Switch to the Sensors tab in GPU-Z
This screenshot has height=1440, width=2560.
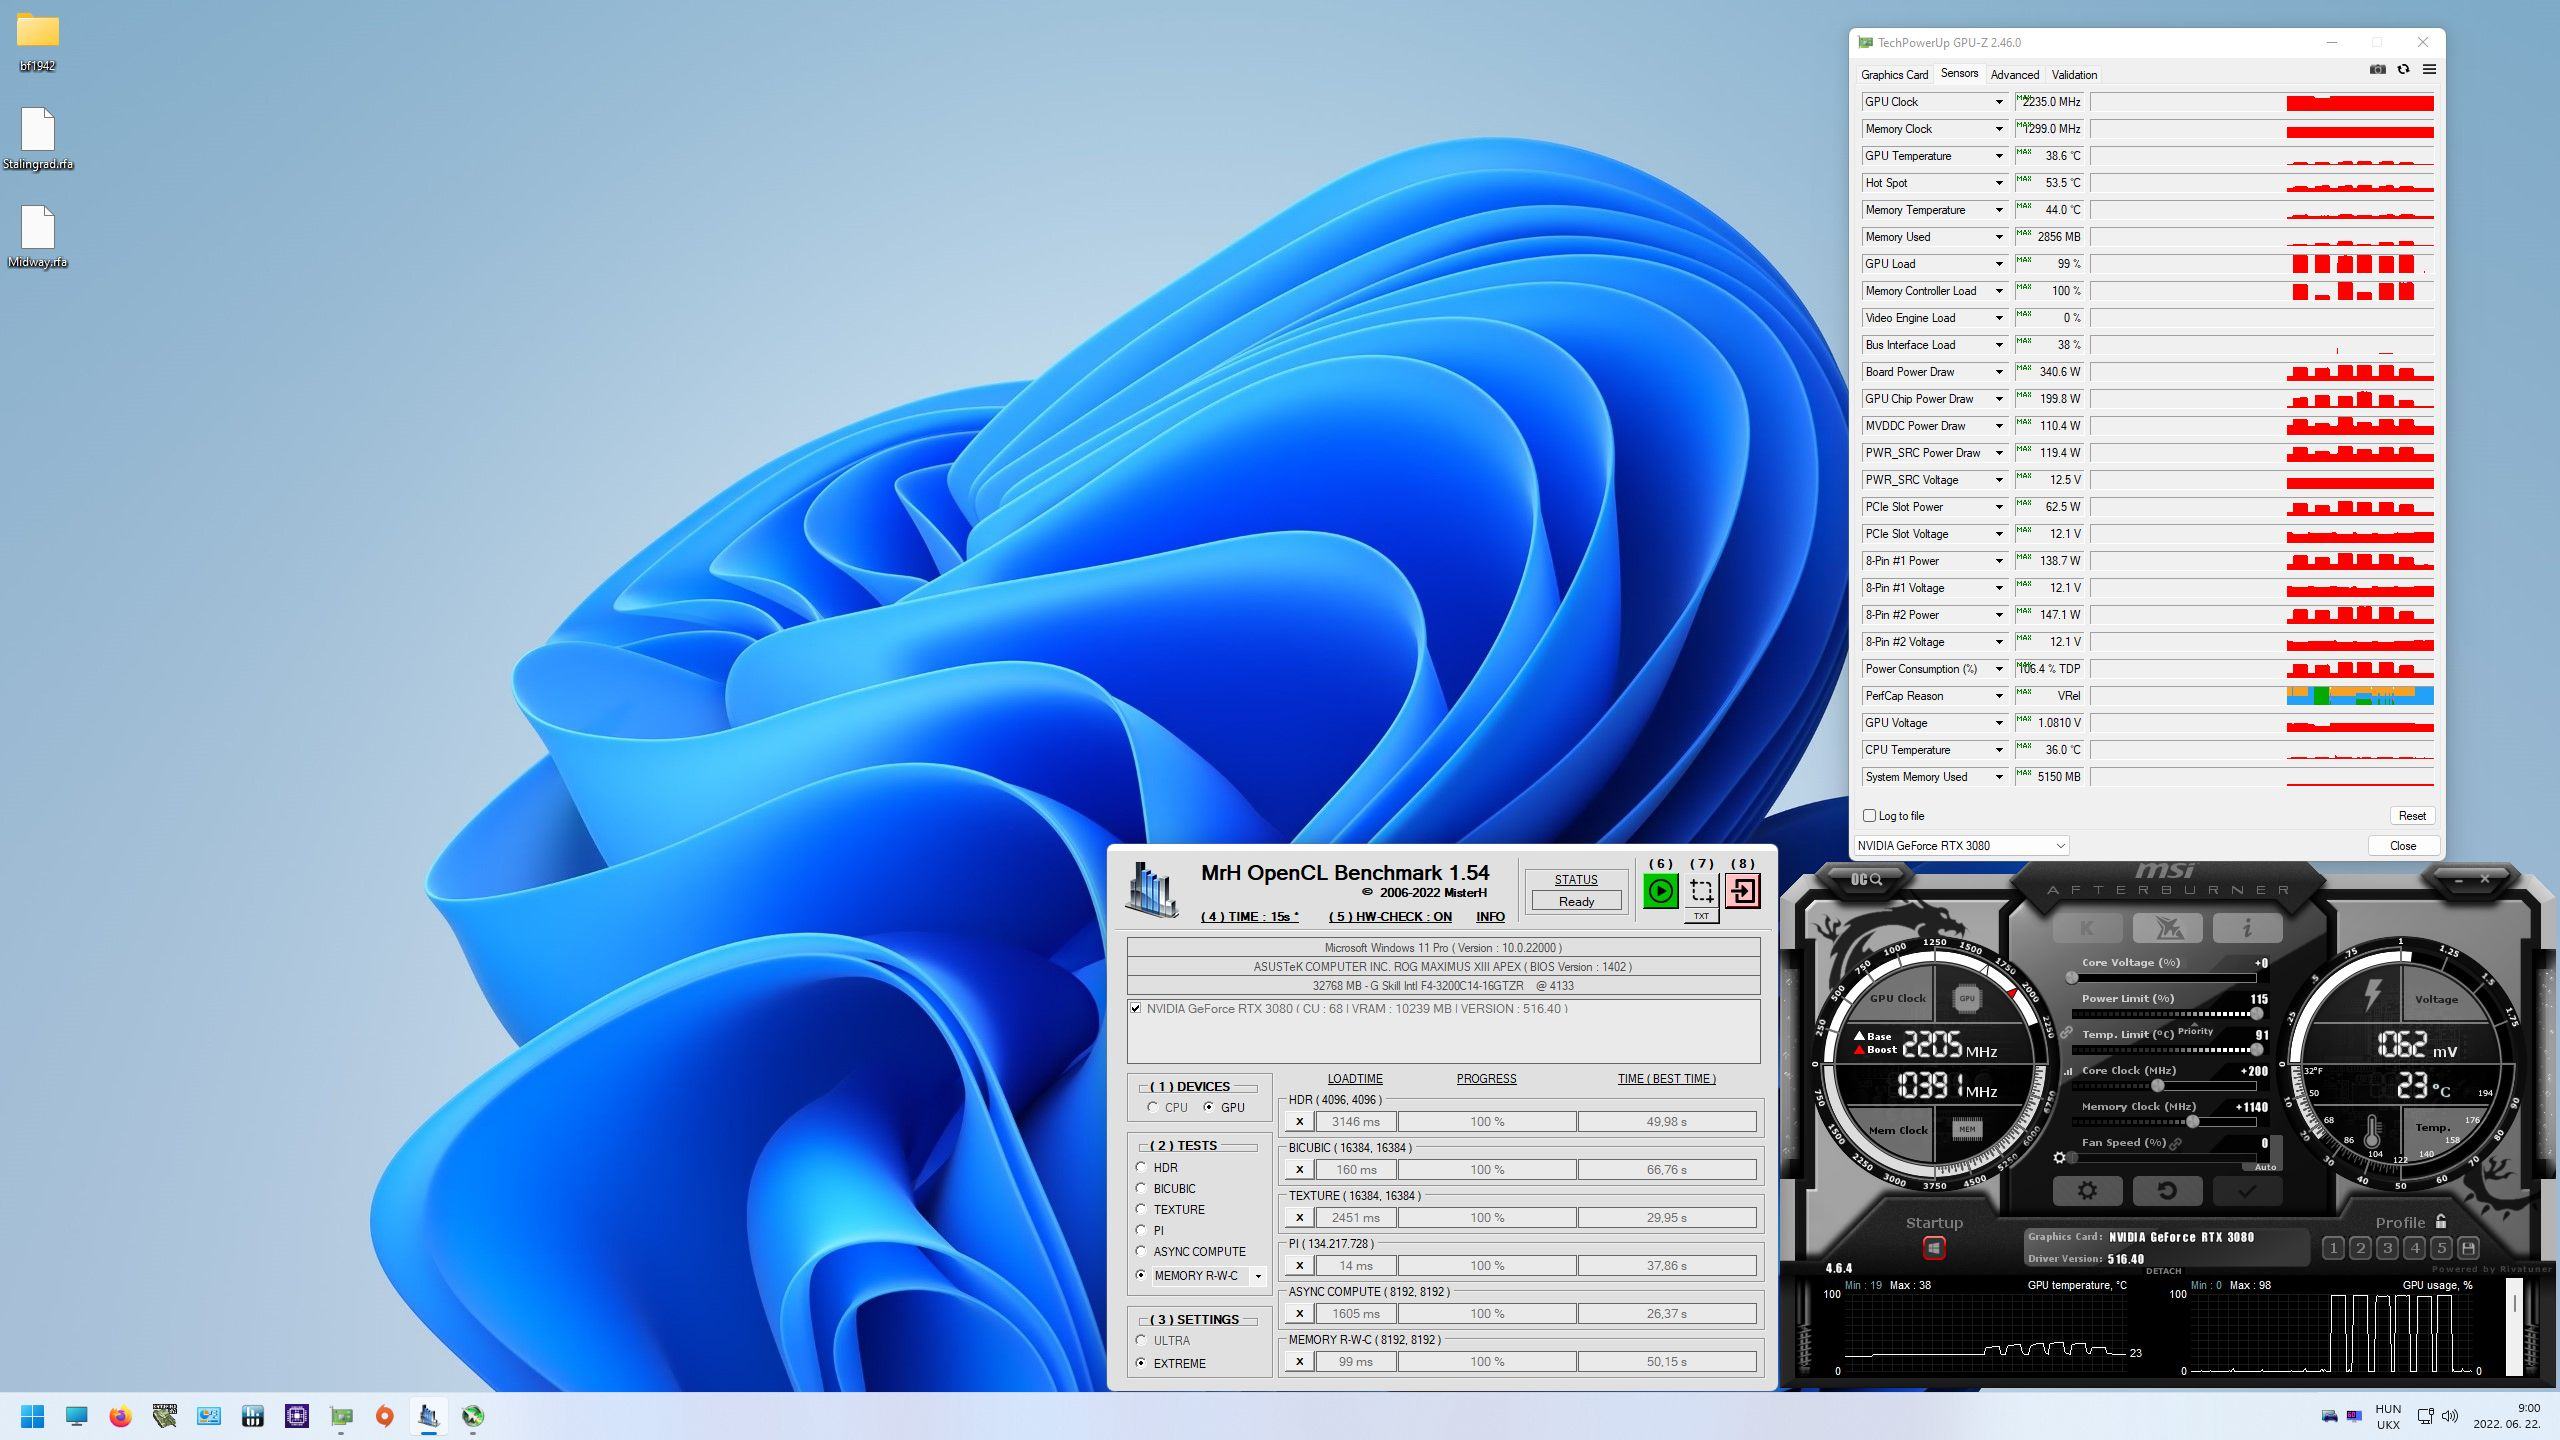(1959, 73)
